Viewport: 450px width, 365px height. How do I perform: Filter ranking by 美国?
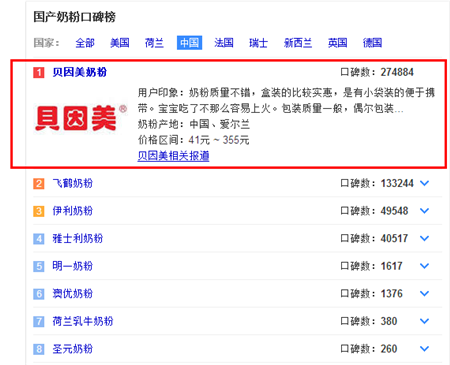click(x=120, y=43)
